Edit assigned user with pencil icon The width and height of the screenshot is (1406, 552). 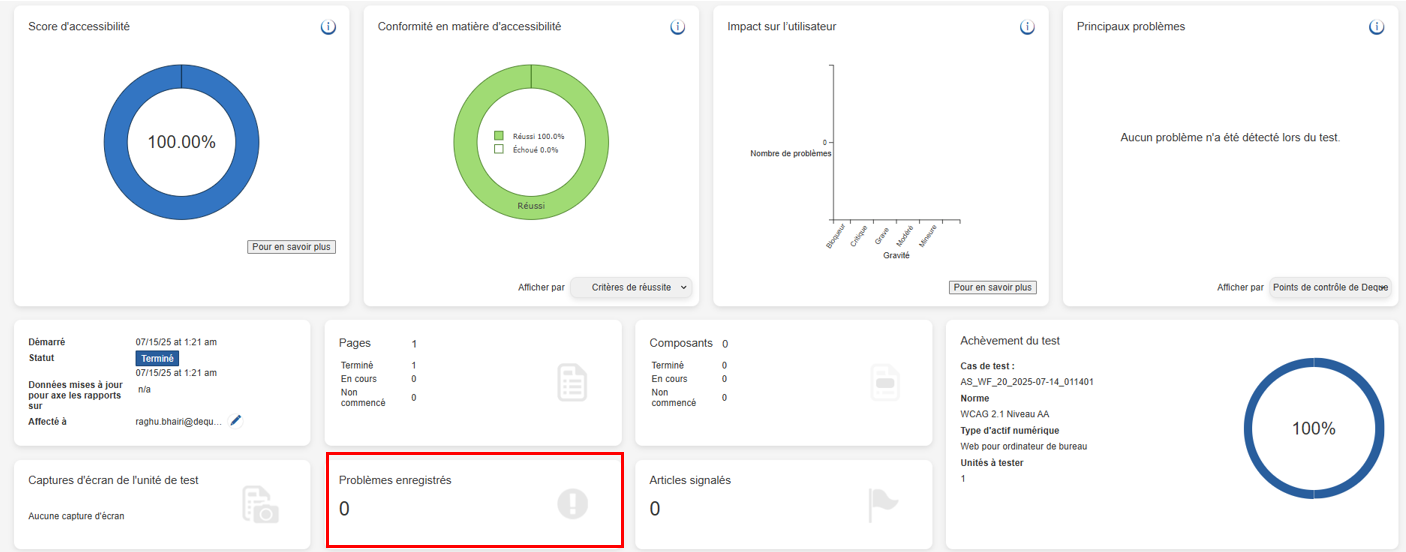pyautogui.click(x=236, y=421)
